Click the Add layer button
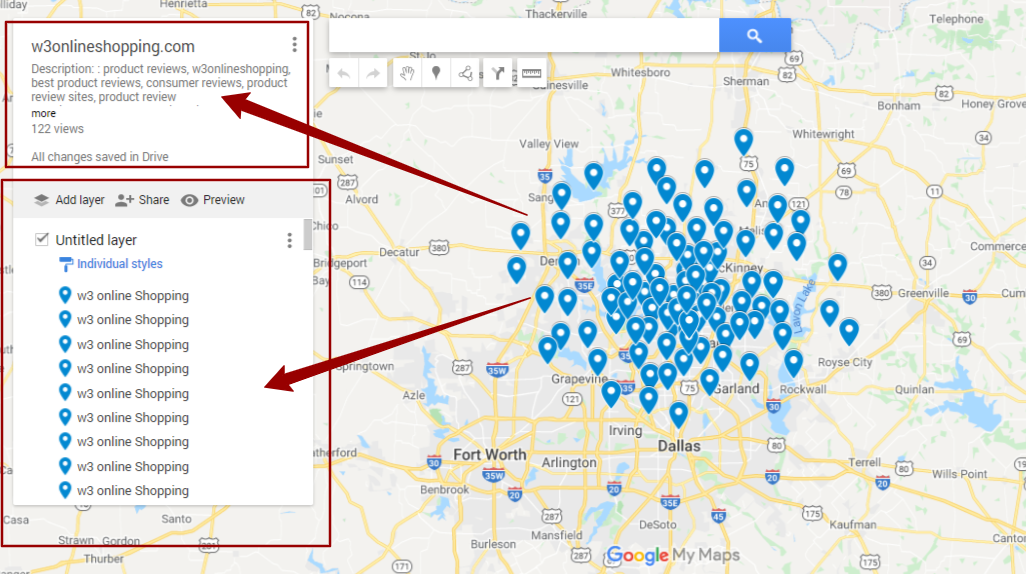1026x574 pixels. click(x=69, y=200)
